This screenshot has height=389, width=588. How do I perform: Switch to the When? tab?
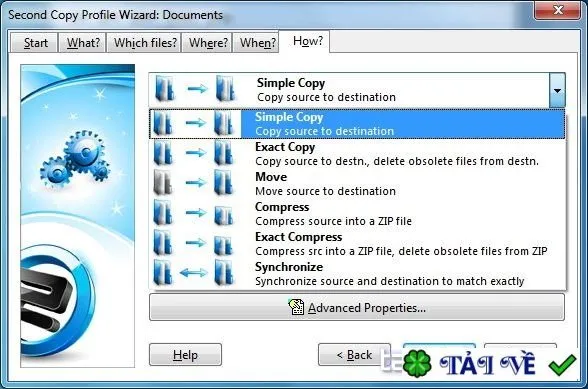[x=256, y=43]
